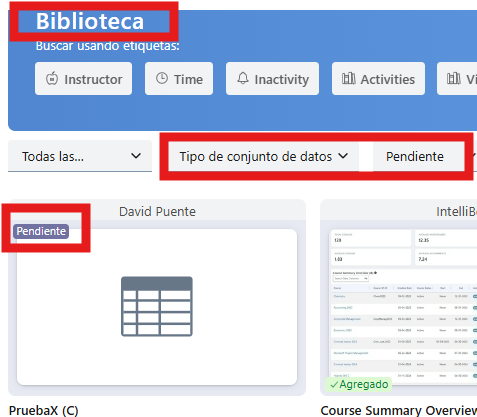Click the books icon on Activities tag

pyautogui.click(x=349, y=79)
